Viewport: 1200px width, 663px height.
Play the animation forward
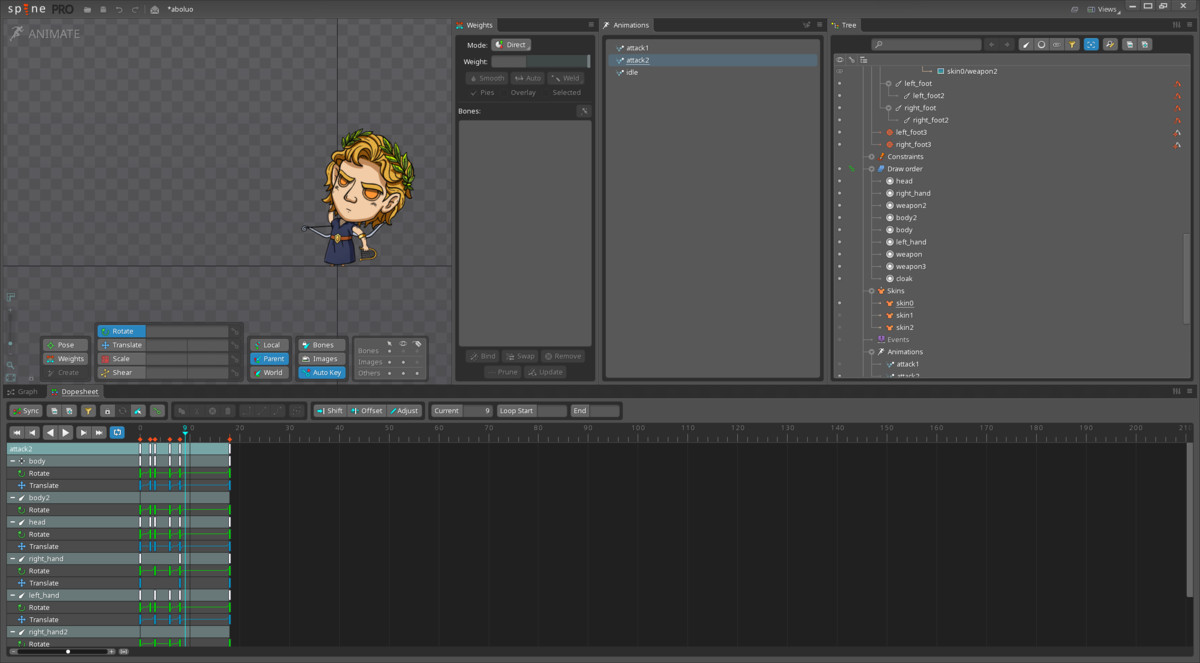pos(66,432)
